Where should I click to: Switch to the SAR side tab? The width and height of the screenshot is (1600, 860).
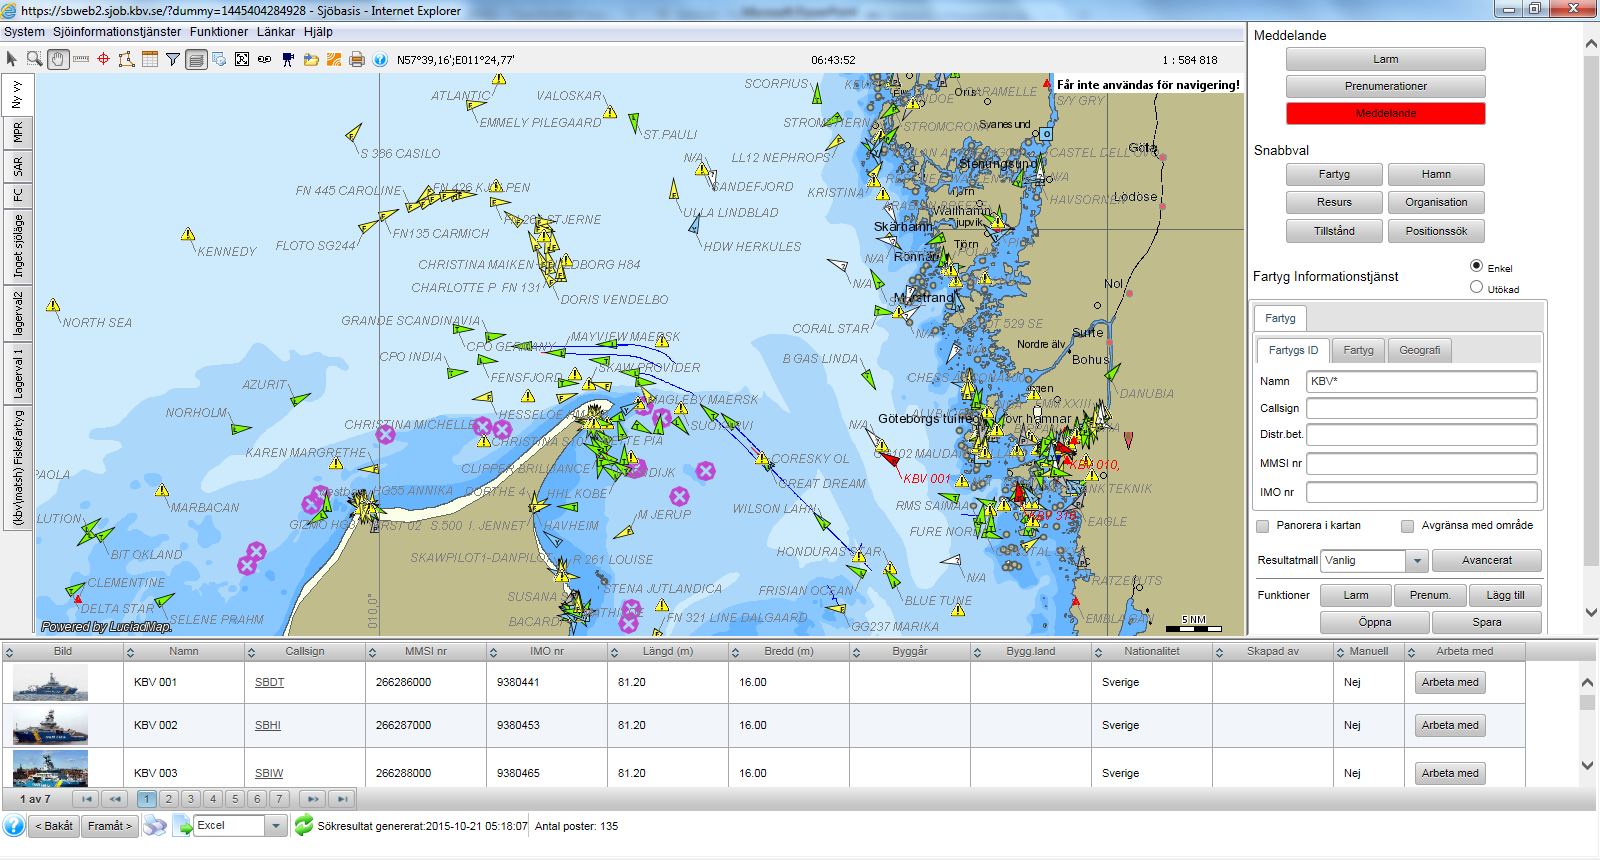pyautogui.click(x=18, y=166)
